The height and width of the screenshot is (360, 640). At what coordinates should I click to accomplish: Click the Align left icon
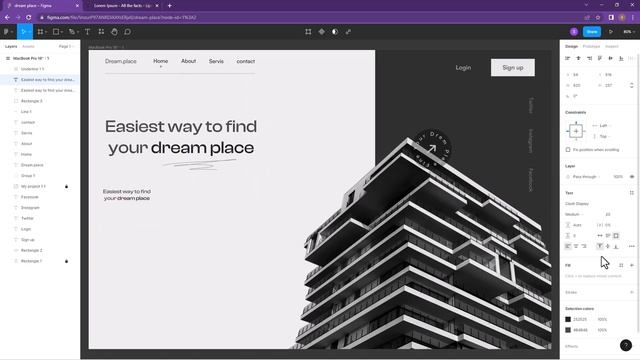point(568,58)
